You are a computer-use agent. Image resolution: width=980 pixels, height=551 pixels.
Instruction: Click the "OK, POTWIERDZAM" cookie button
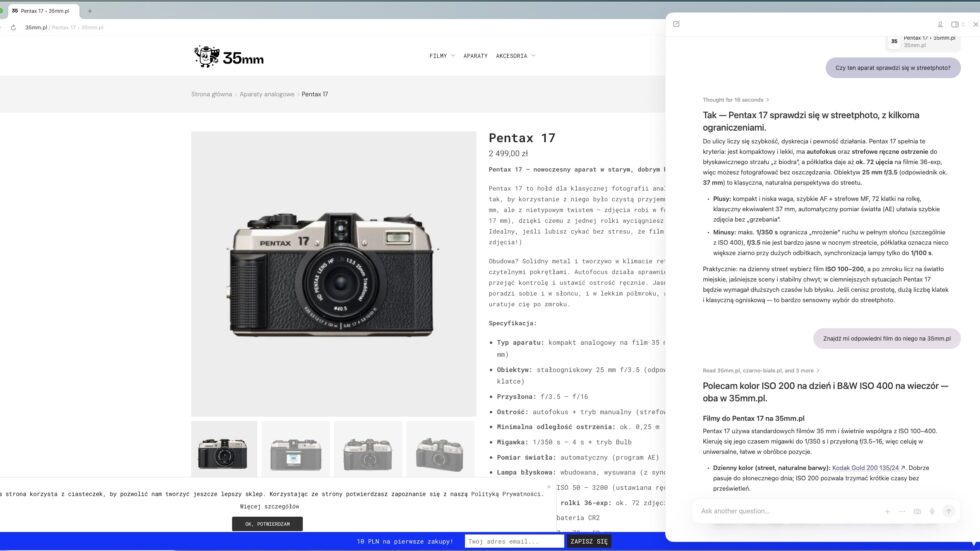click(267, 524)
